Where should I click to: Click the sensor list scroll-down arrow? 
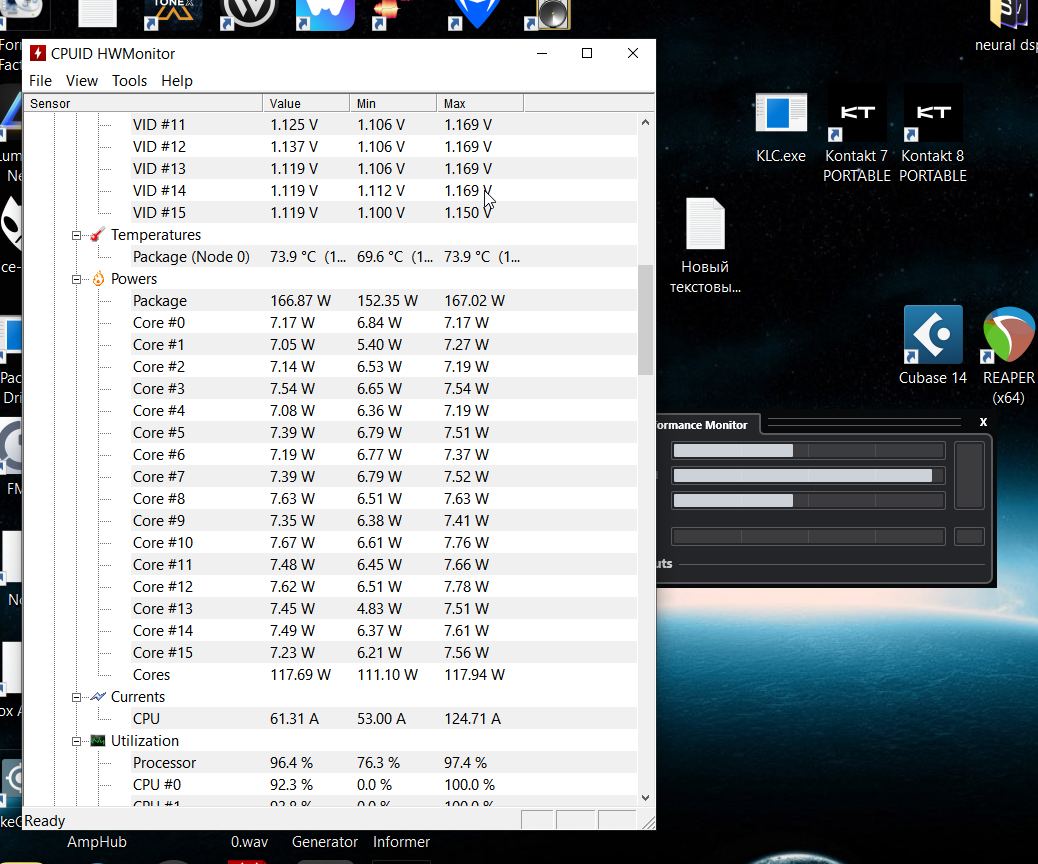coord(645,798)
